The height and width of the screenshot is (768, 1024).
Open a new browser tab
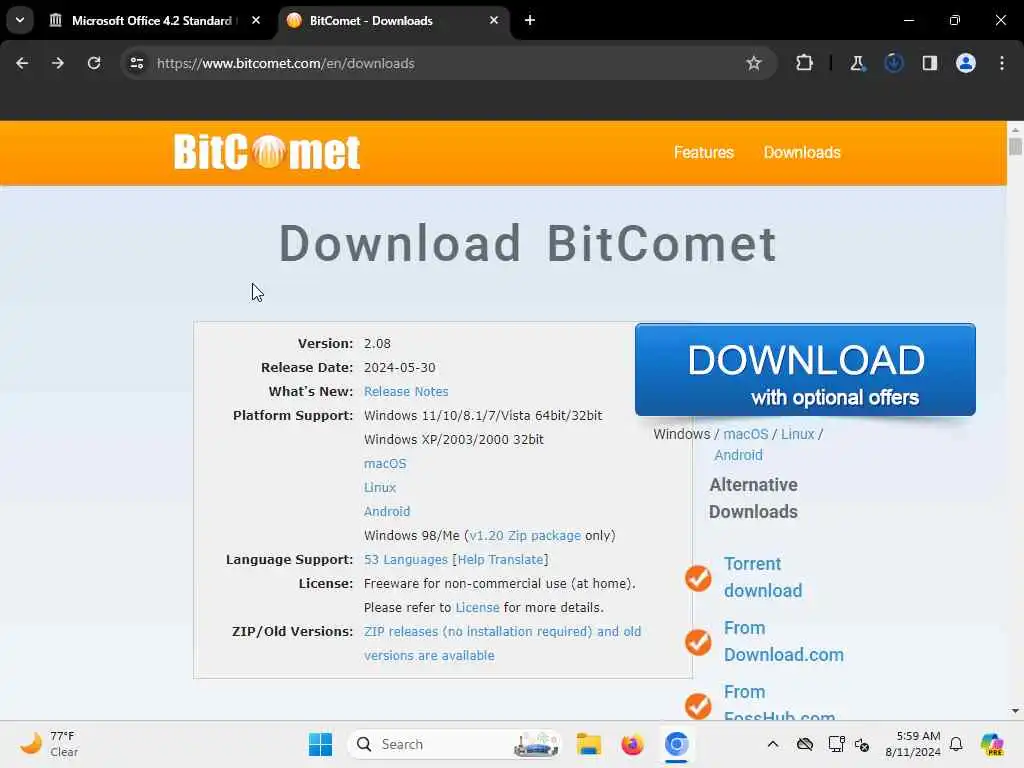click(530, 20)
